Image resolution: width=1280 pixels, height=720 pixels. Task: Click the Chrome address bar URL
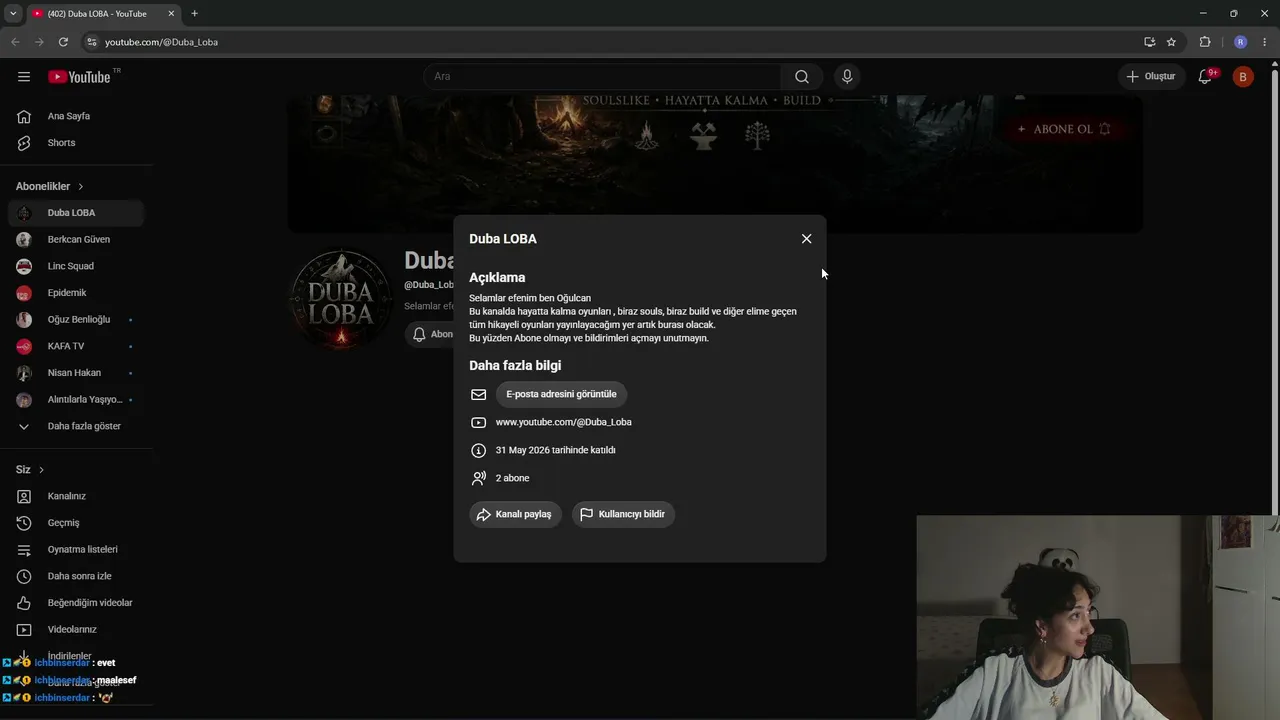point(161,42)
